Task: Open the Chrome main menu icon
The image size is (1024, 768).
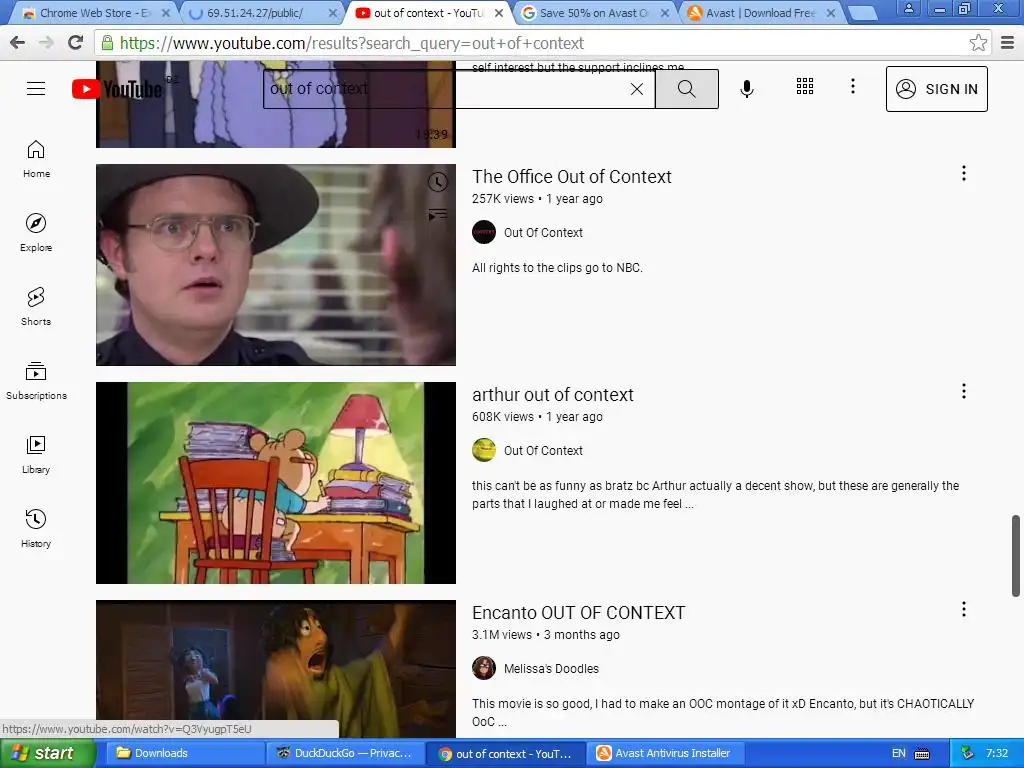Action: coord(1008,43)
